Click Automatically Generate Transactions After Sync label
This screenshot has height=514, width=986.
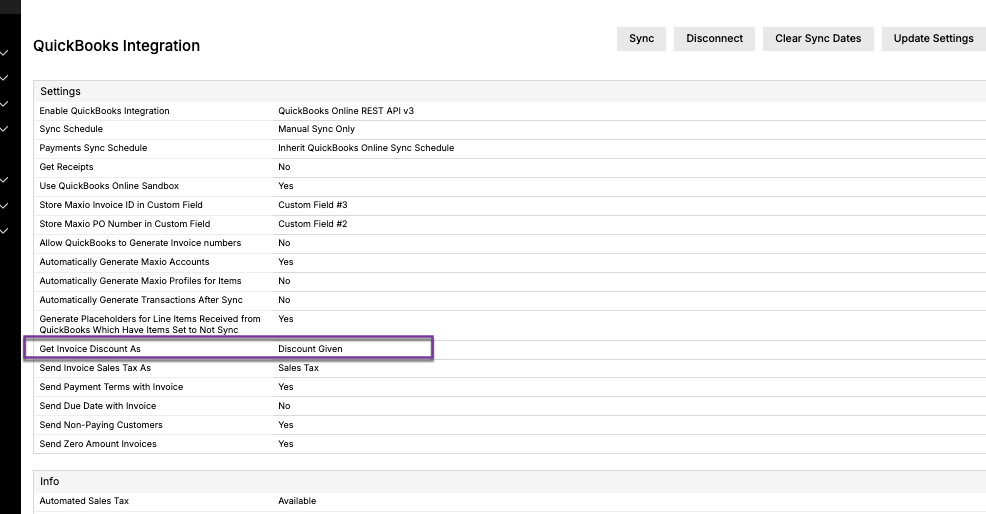tap(141, 299)
